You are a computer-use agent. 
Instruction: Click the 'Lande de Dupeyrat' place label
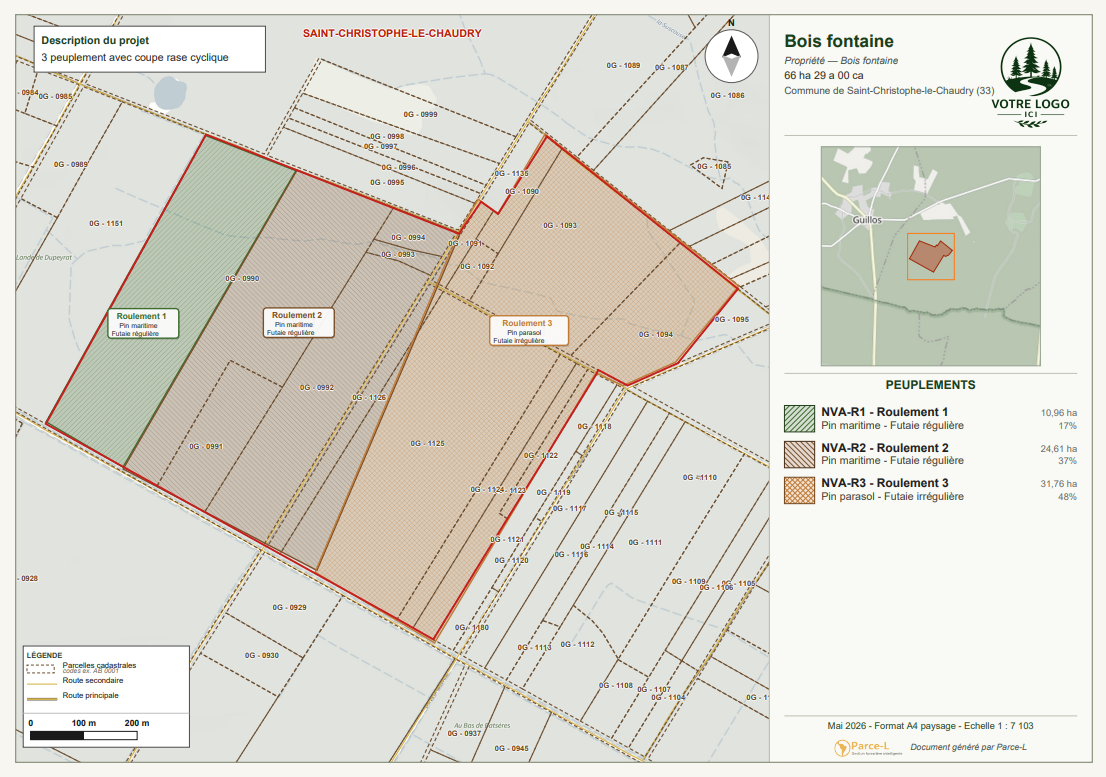point(44,258)
